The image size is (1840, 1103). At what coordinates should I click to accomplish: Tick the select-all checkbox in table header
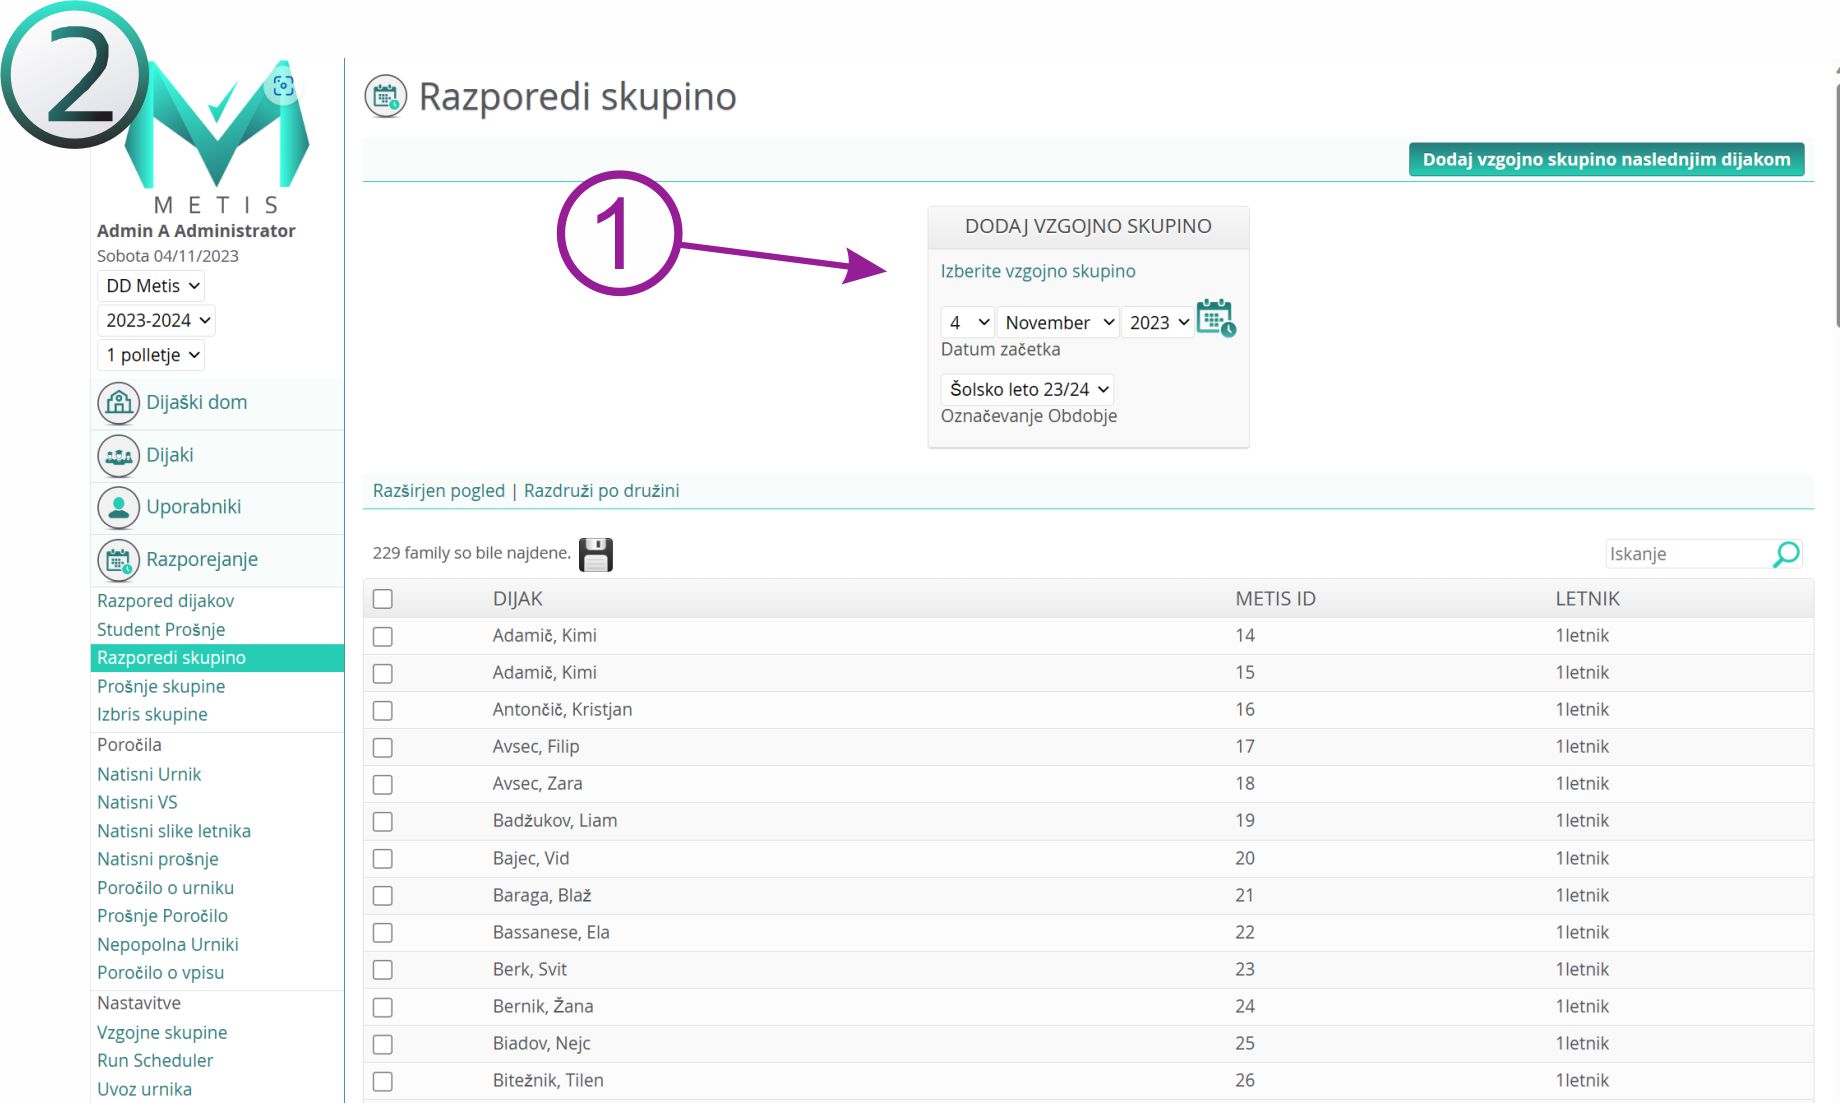tap(383, 599)
